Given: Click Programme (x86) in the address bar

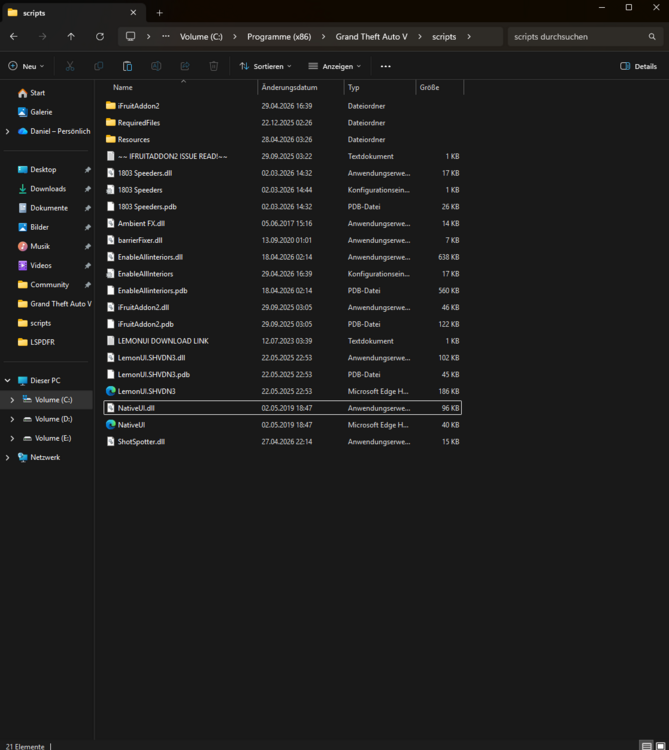Looking at the screenshot, I should 279,36.
